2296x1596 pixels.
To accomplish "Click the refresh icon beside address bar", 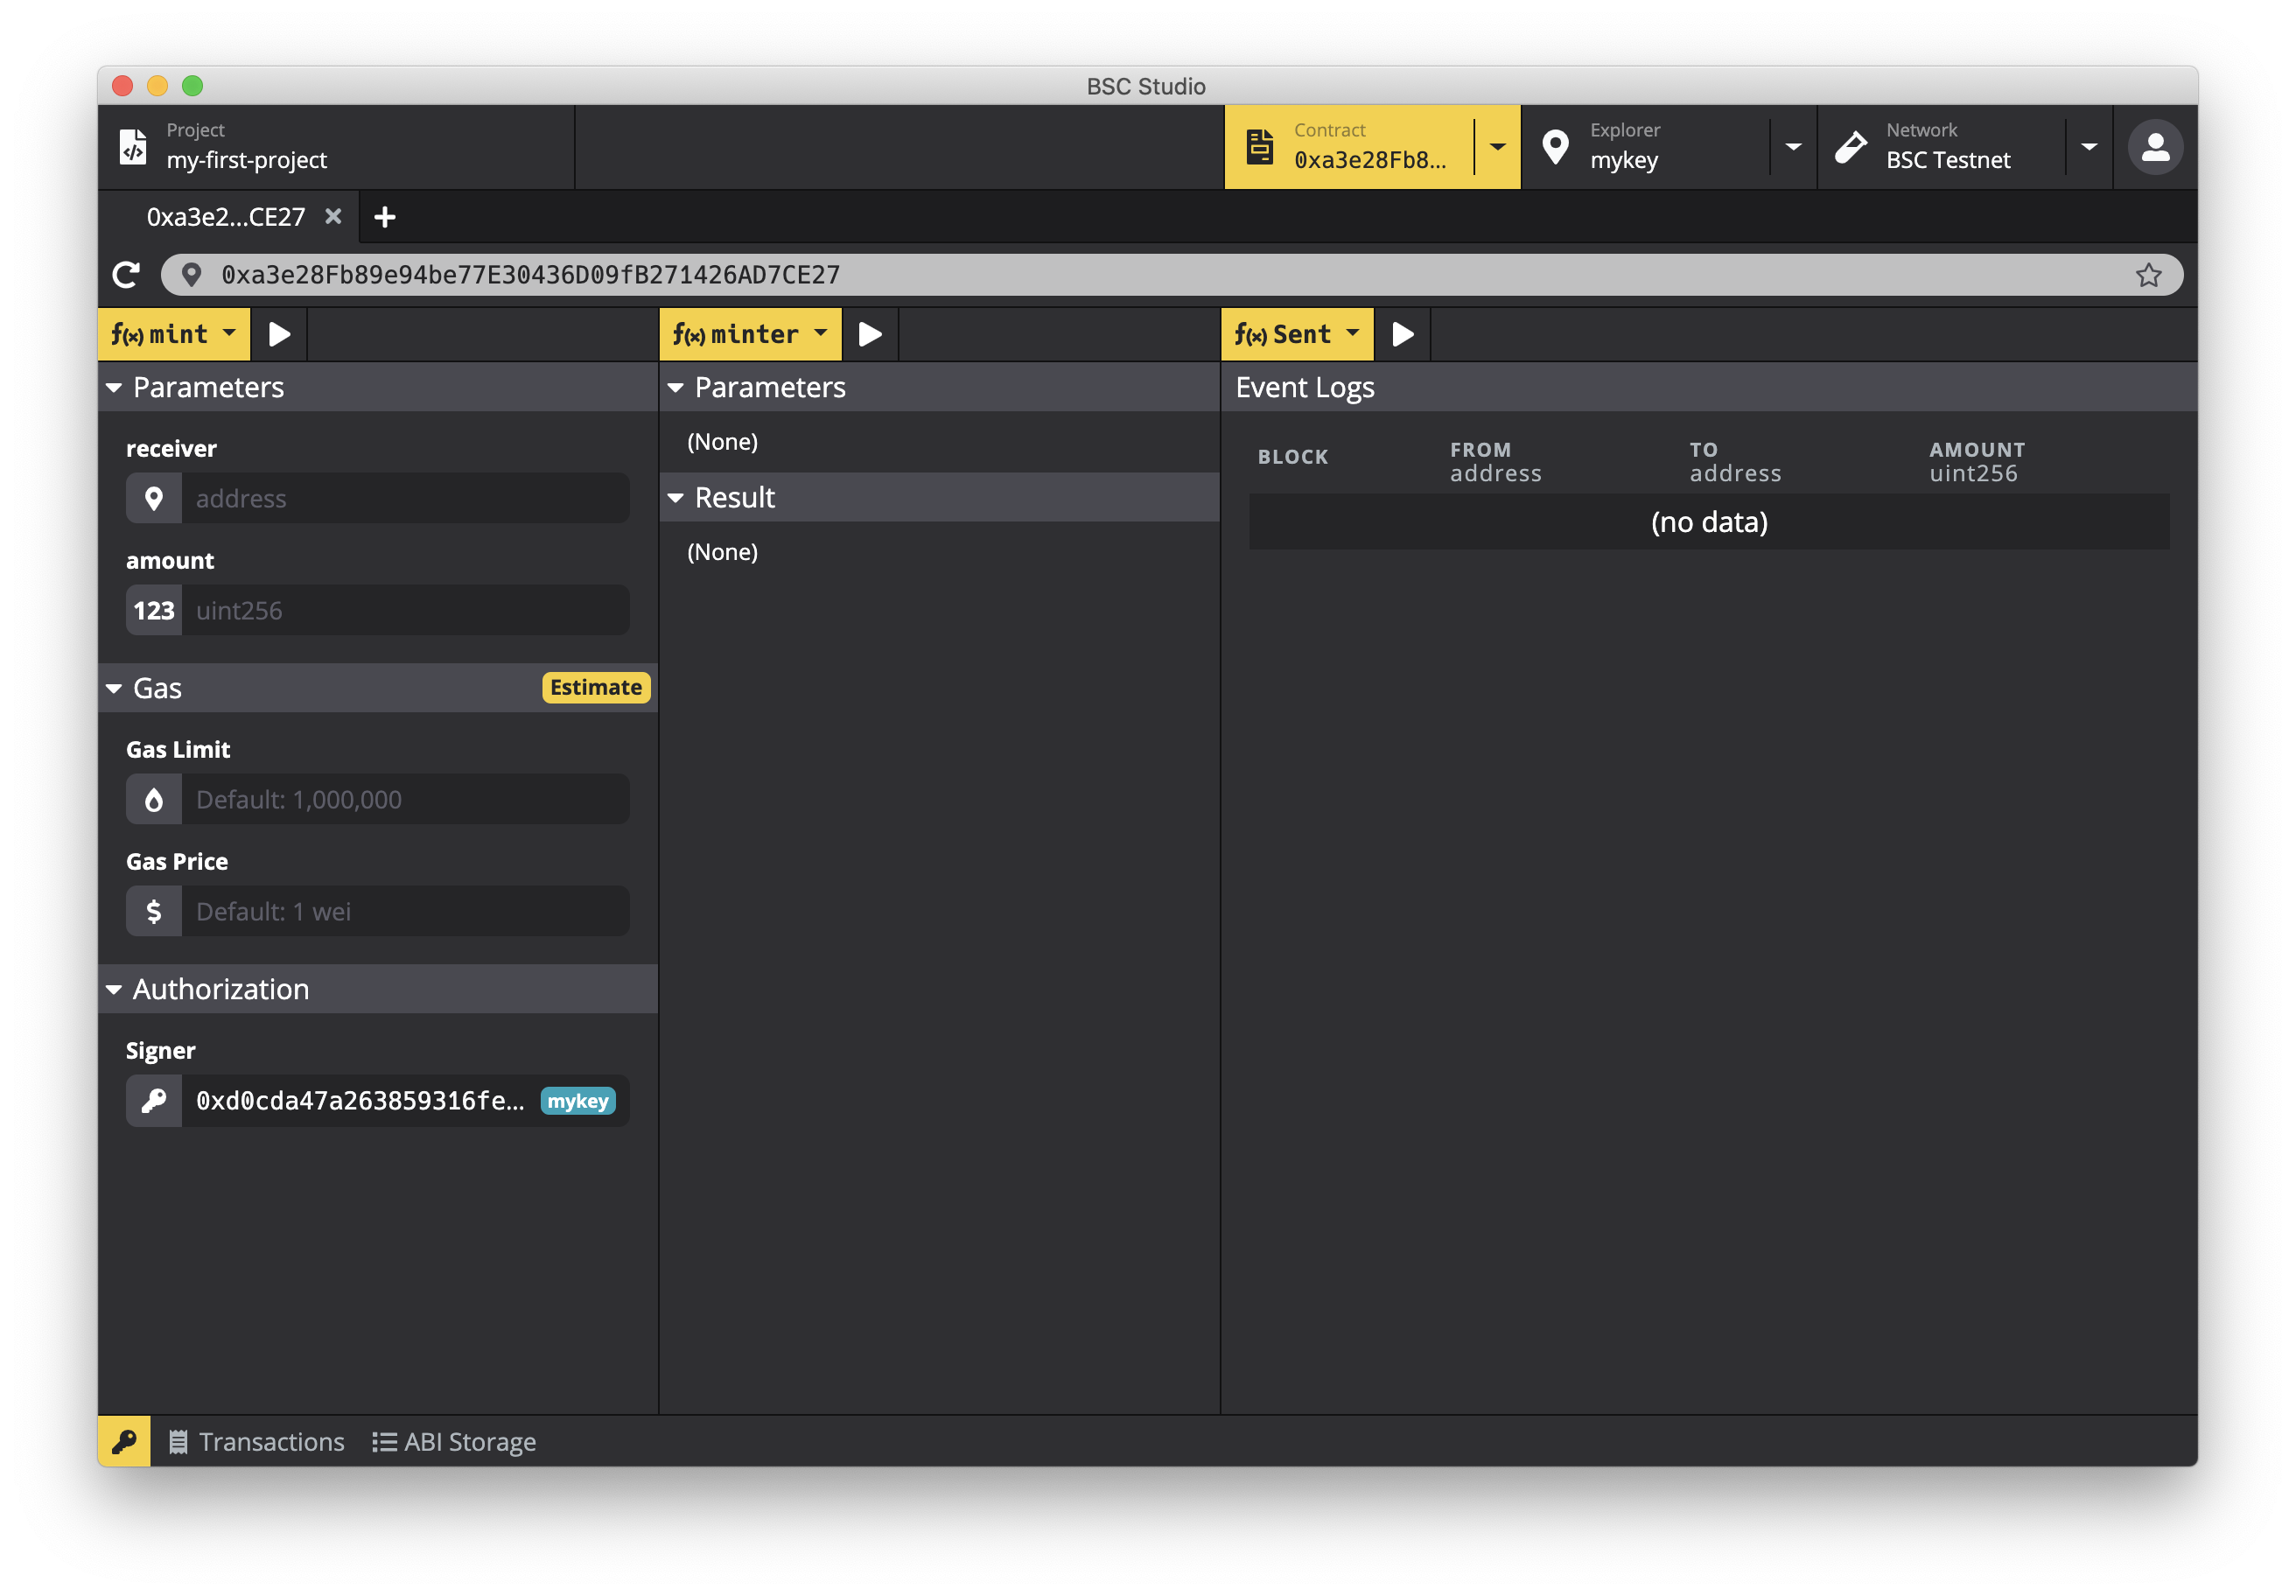I will point(126,275).
